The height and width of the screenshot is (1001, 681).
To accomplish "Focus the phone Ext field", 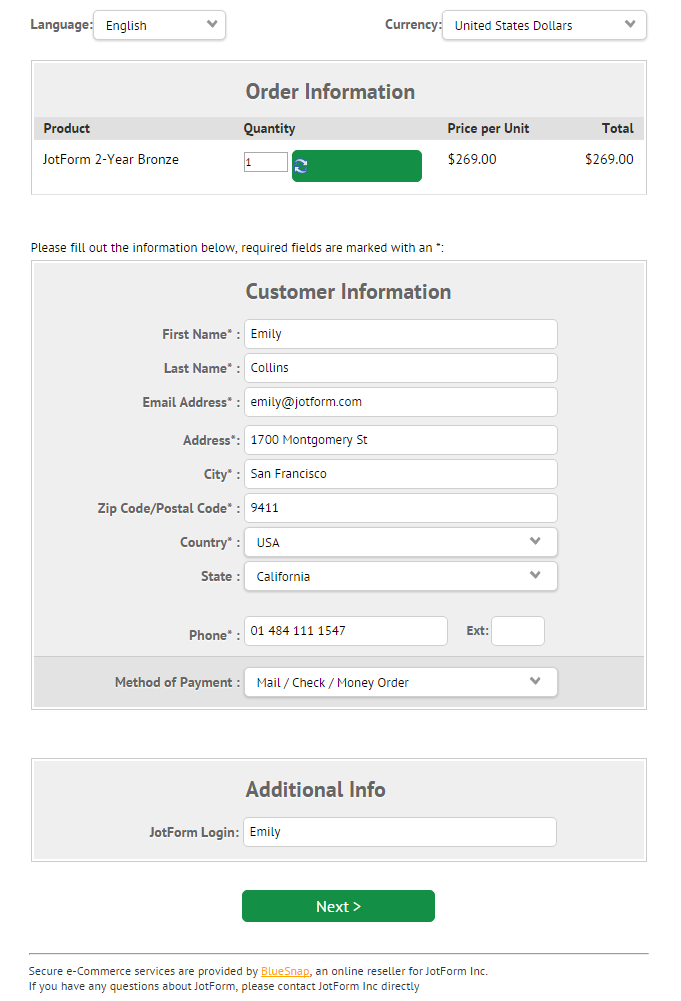I will click(x=518, y=631).
